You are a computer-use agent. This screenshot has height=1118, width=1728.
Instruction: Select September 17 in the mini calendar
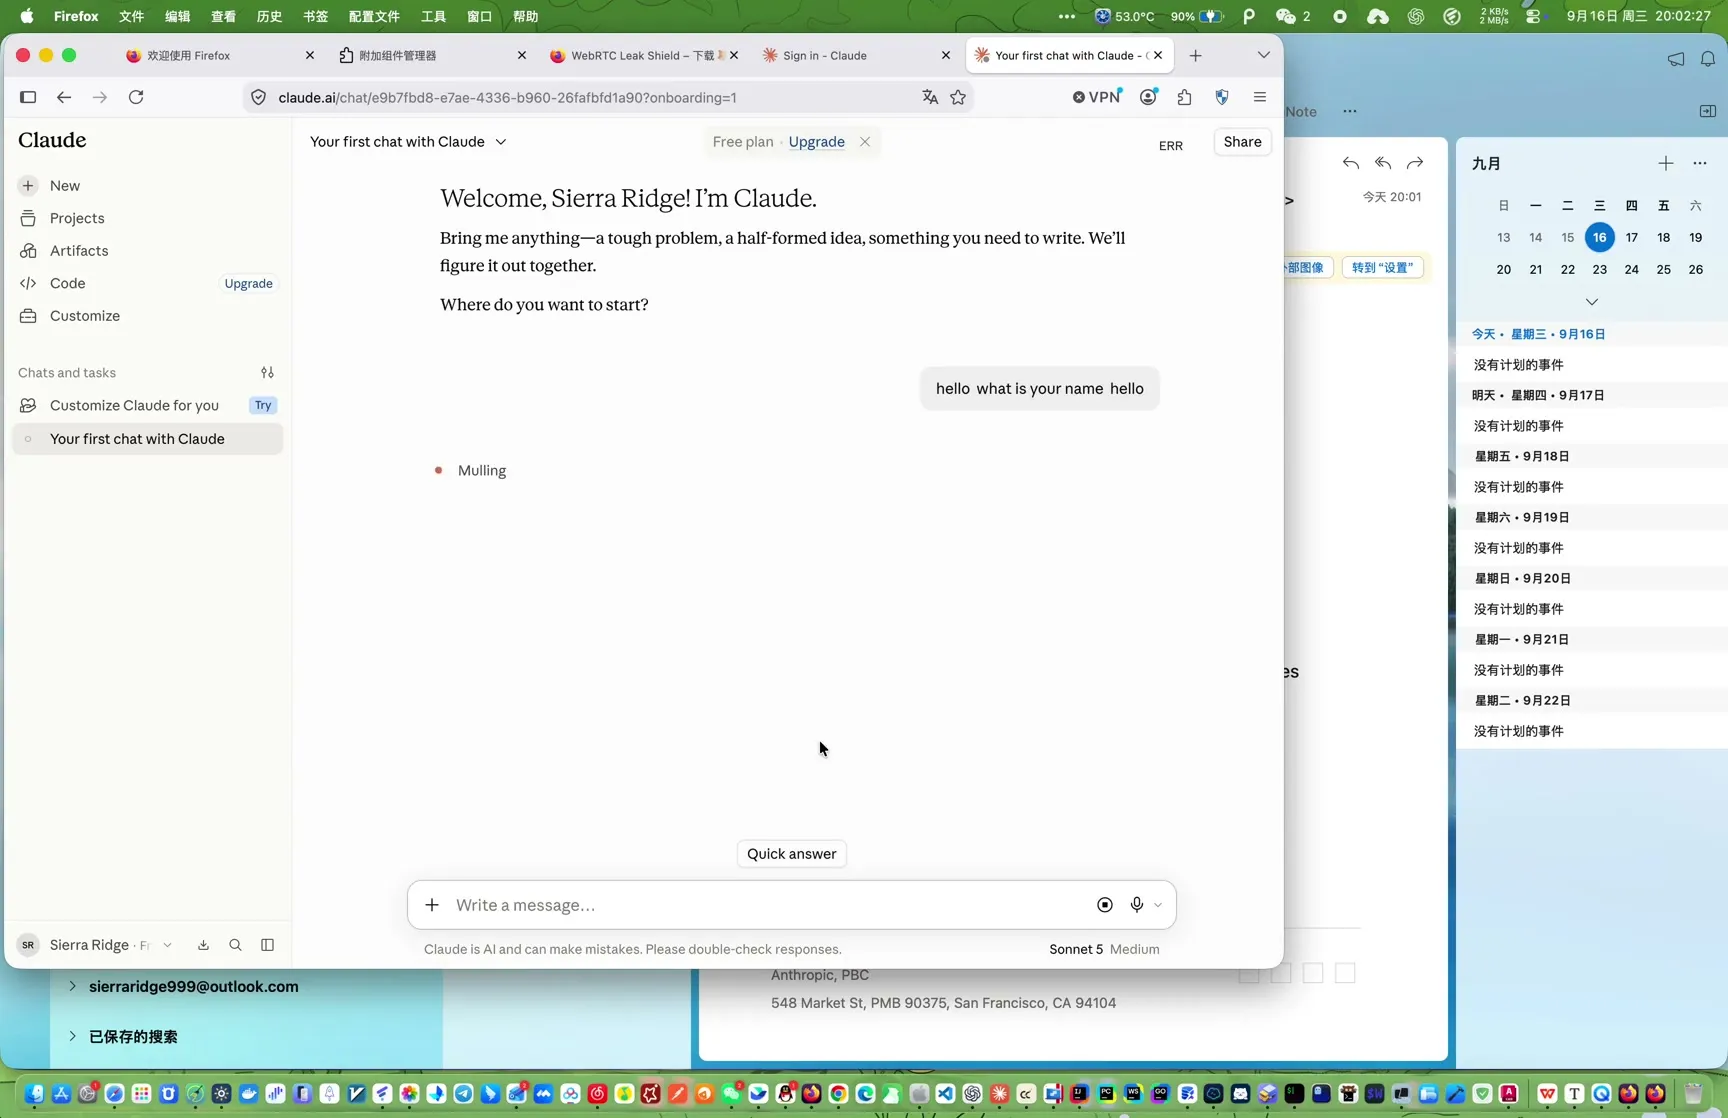[x=1632, y=237]
